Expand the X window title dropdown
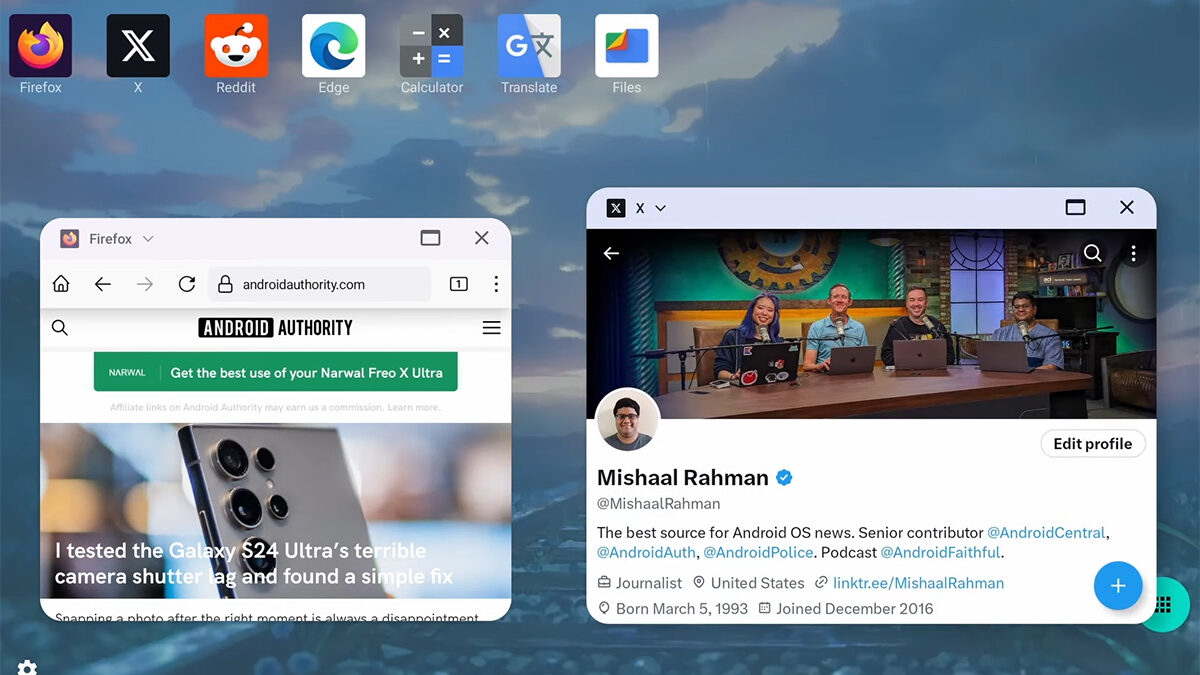This screenshot has height=675, width=1200. [660, 208]
